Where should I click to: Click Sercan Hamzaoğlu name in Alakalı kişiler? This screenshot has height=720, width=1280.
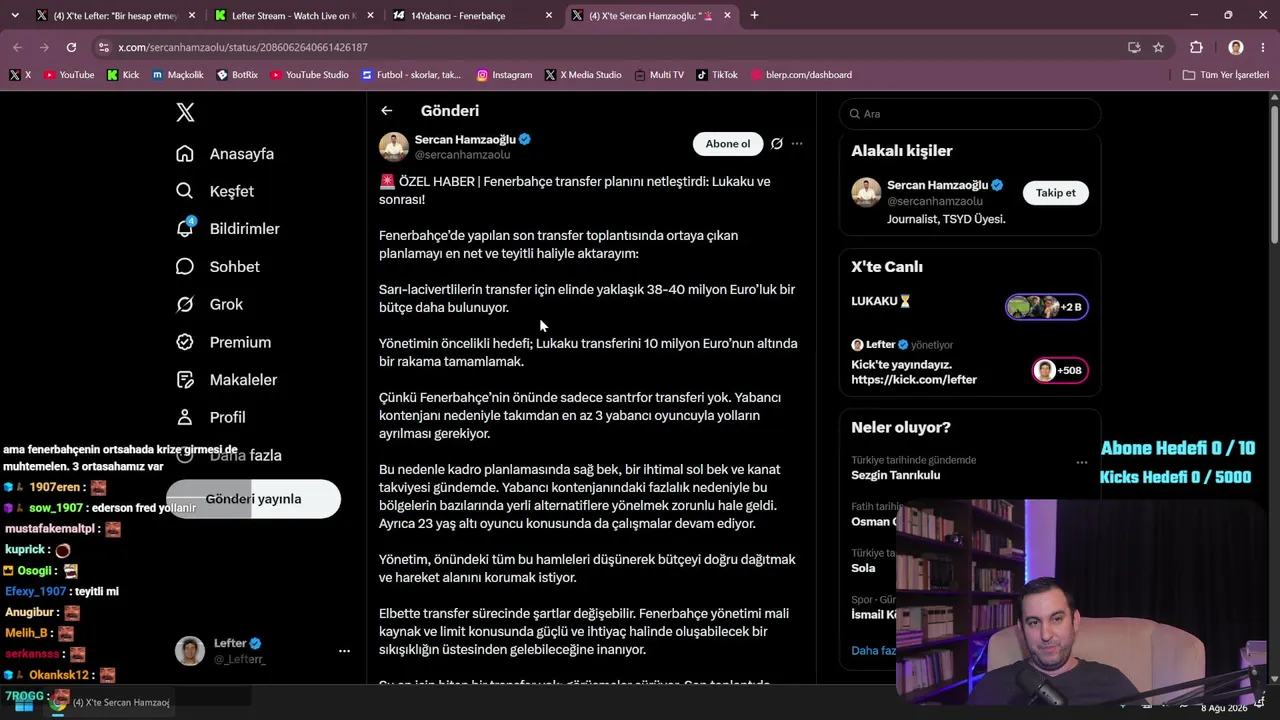[937, 185]
